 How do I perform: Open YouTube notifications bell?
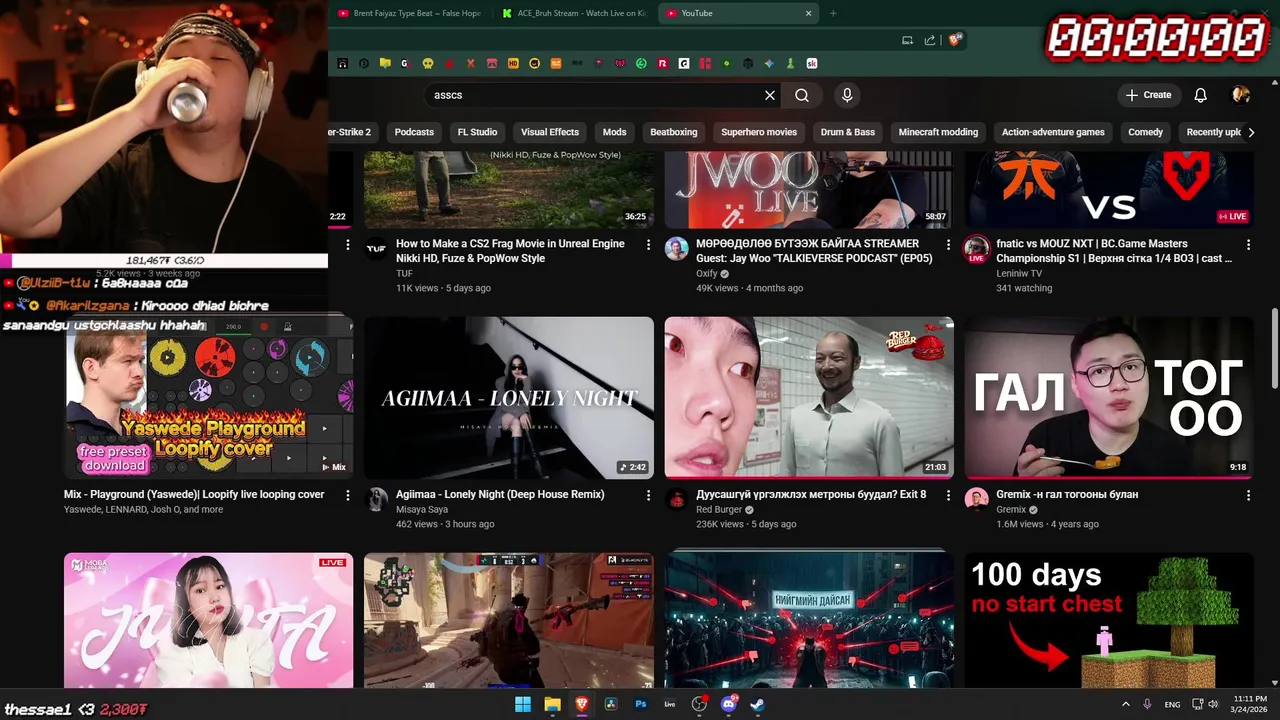point(1200,95)
